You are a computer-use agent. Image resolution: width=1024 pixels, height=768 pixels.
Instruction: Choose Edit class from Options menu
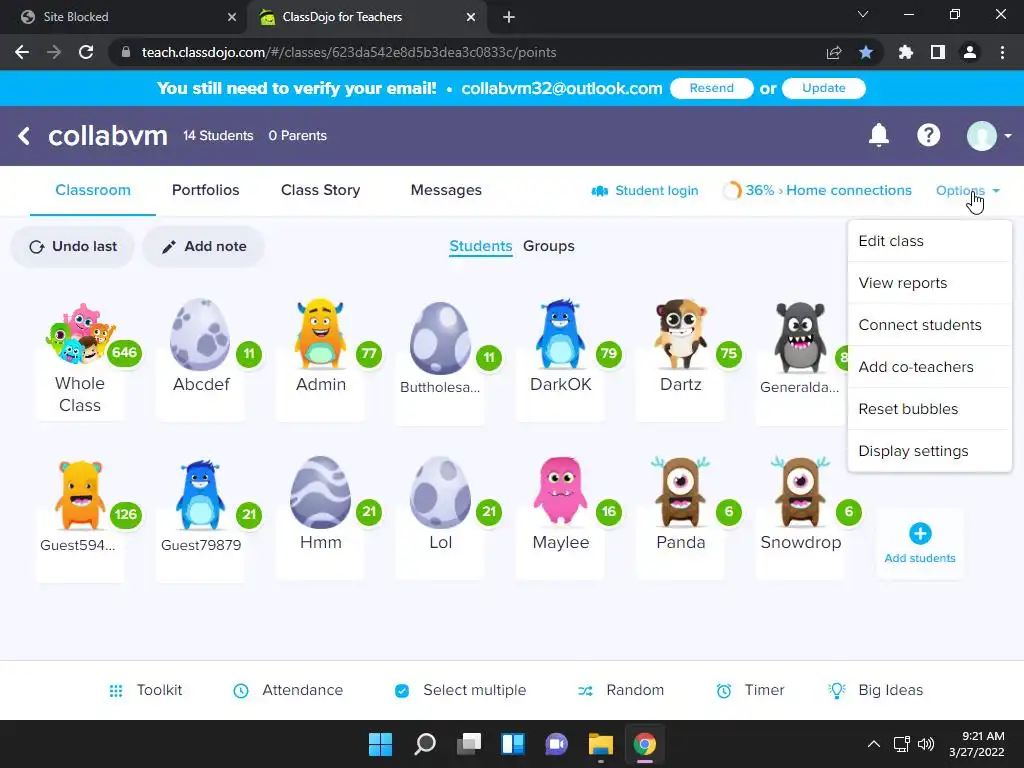click(x=929, y=241)
